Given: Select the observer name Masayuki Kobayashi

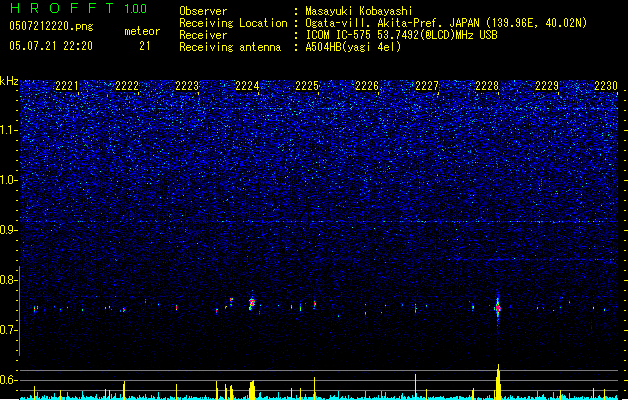Looking at the screenshot, I should click(359, 11).
